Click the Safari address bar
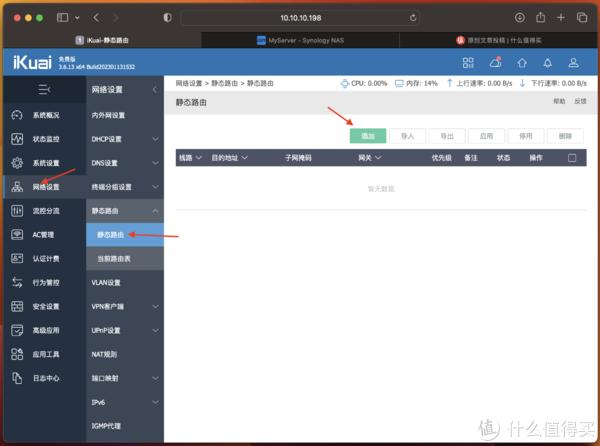Image resolution: width=600 pixels, height=446 pixels. point(300,18)
